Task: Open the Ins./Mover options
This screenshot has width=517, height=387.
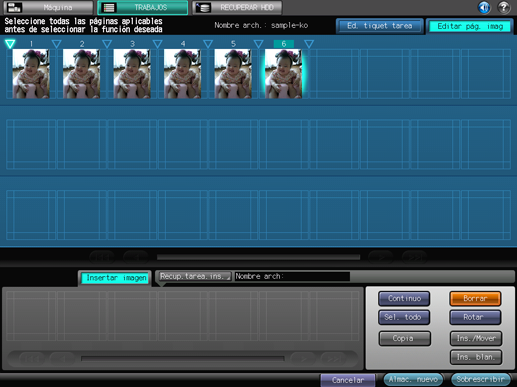Action: [476, 338]
